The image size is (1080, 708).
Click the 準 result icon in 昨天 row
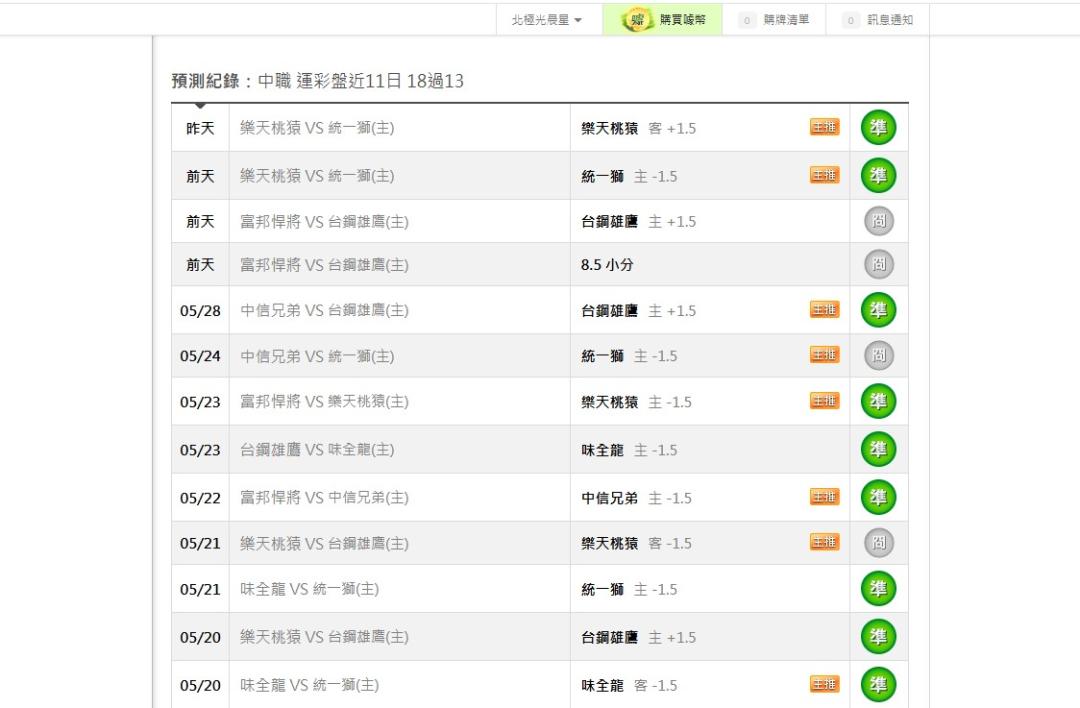point(878,127)
